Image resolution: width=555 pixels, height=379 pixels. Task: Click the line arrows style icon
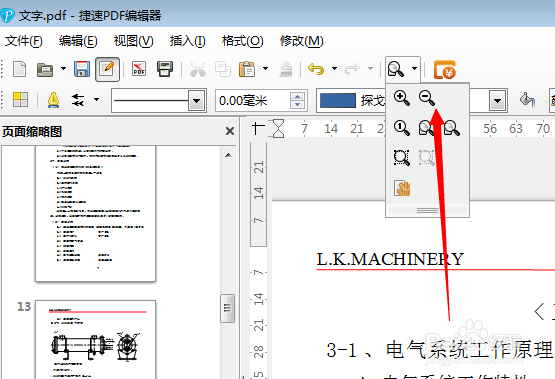tap(78, 100)
